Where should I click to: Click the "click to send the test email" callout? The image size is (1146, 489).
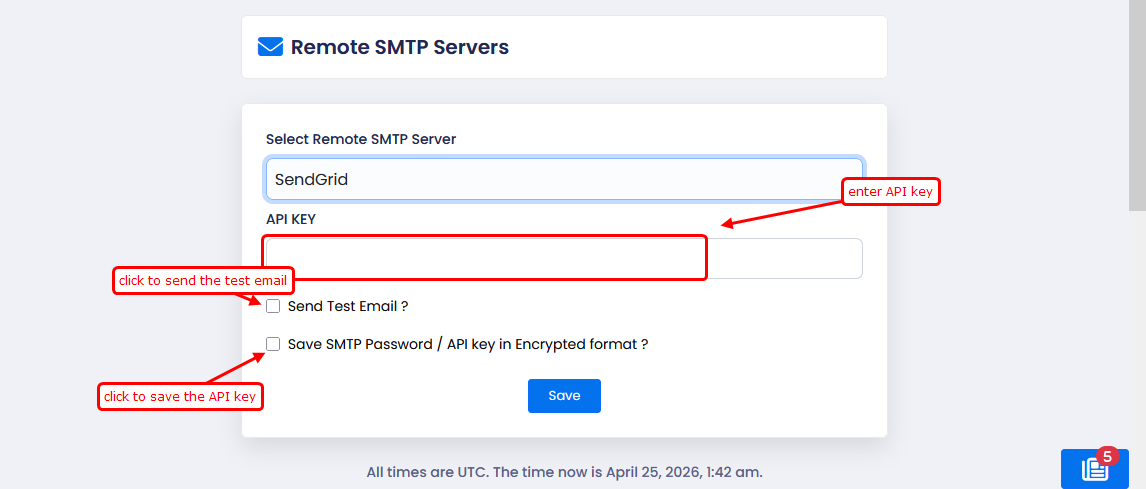coord(203,281)
